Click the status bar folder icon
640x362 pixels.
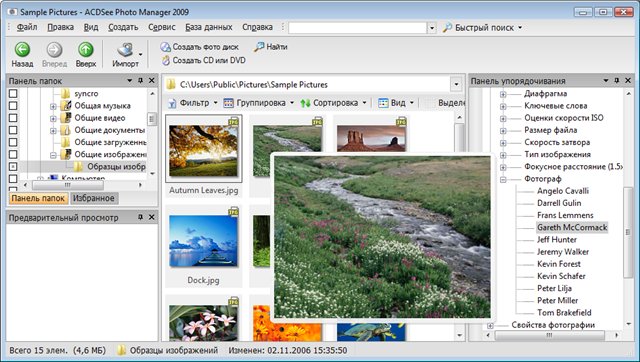coord(121,350)
